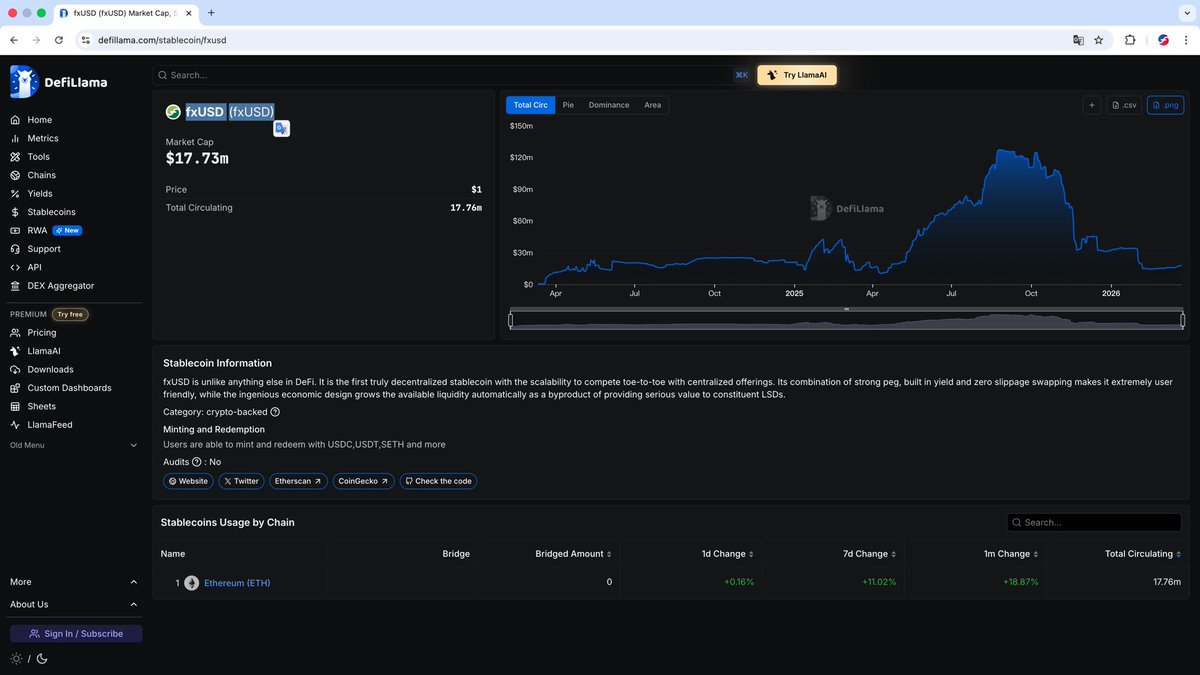
Task: Open RWA section marked New
Action: click(x=45, y=230)
